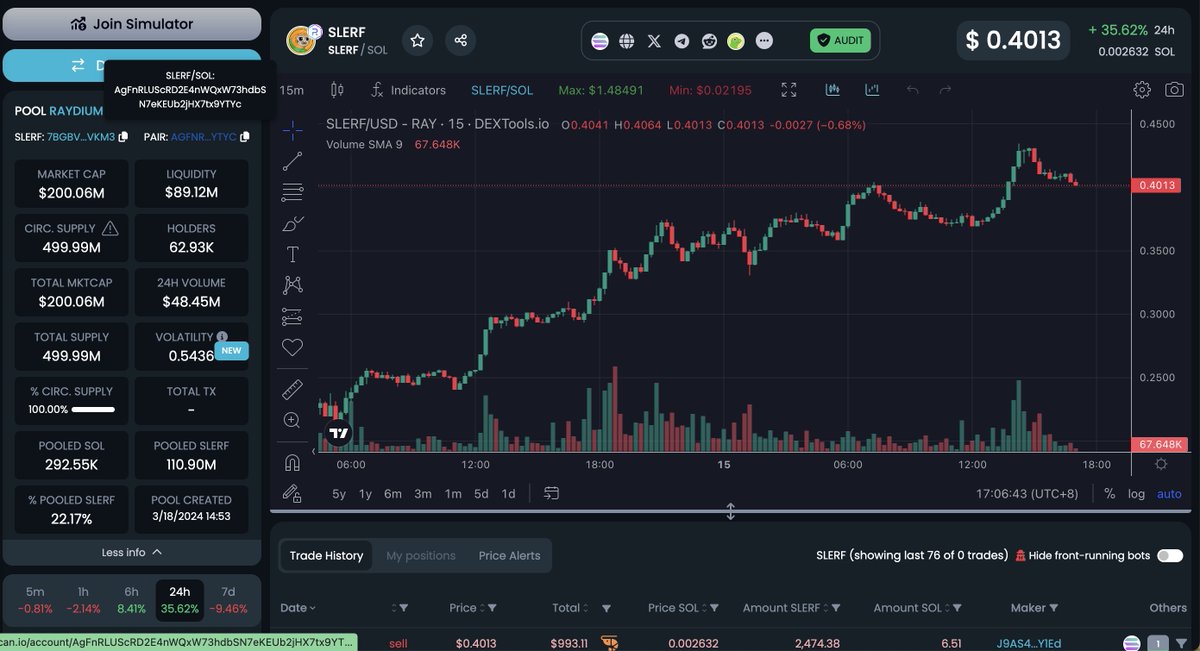Open the go-to-date calendar icon
The width and height of the screenshot is (1200, 651).
point(551,493)
